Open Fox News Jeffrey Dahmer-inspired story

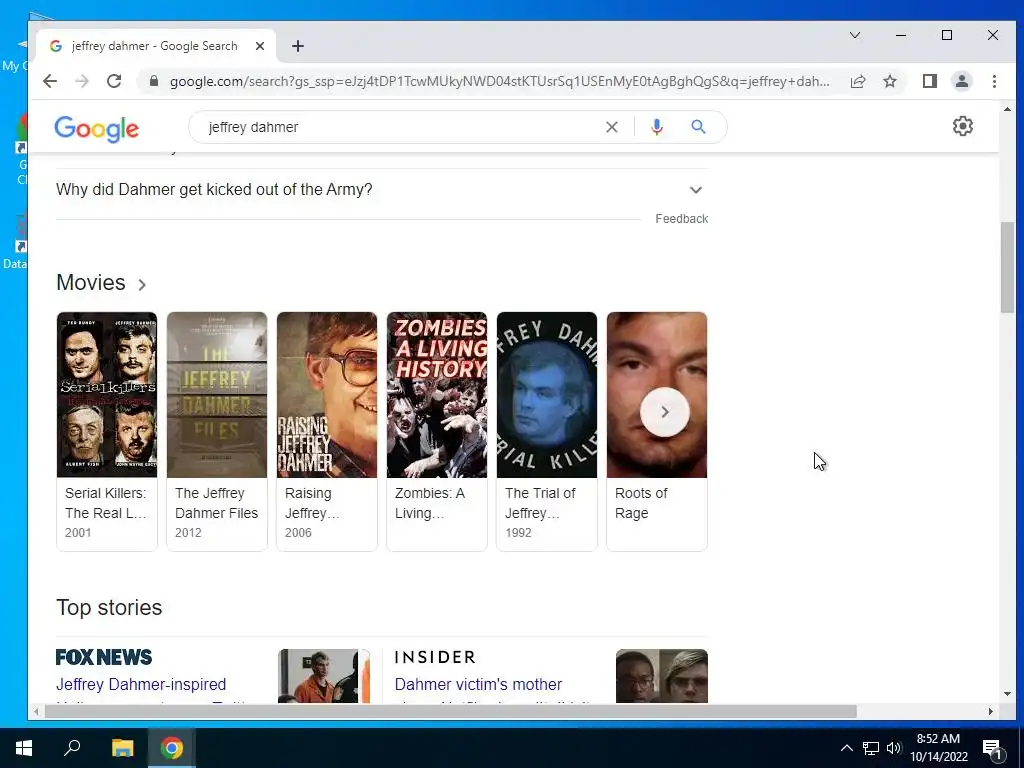(141, 684)
